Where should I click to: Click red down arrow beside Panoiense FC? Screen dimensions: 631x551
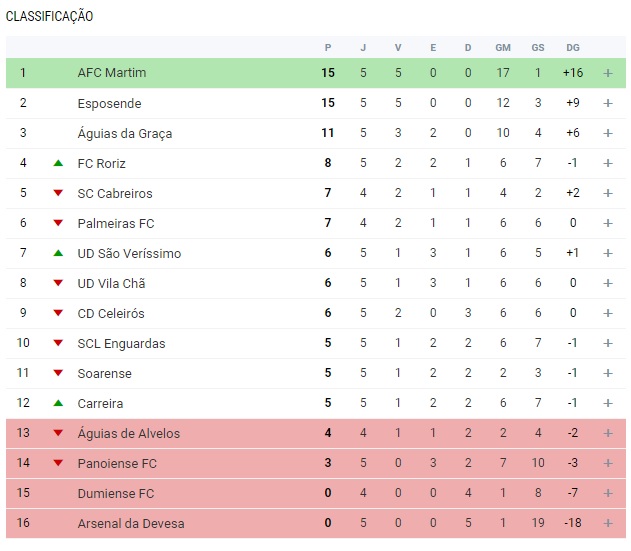pyautogui.click(x=58, y=463)
